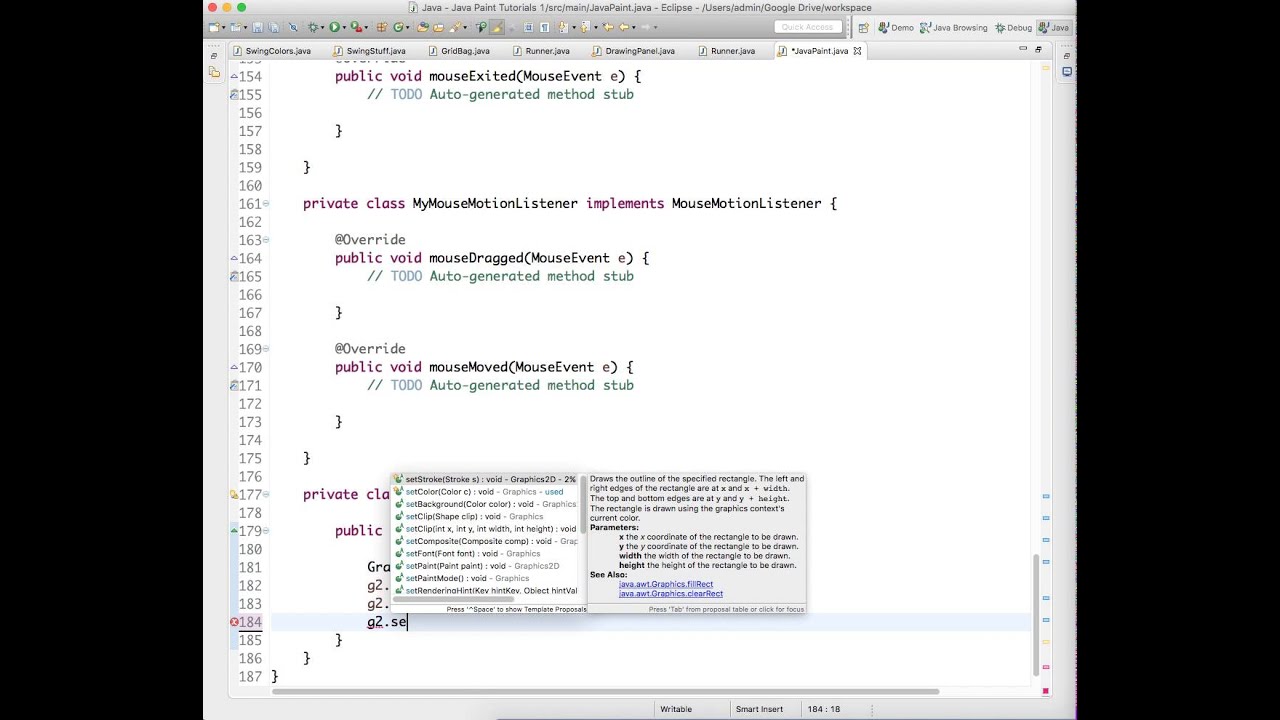The image size is (1280, 720).
Task: Click the Run Last Tool icon
Action: (356, 27)
